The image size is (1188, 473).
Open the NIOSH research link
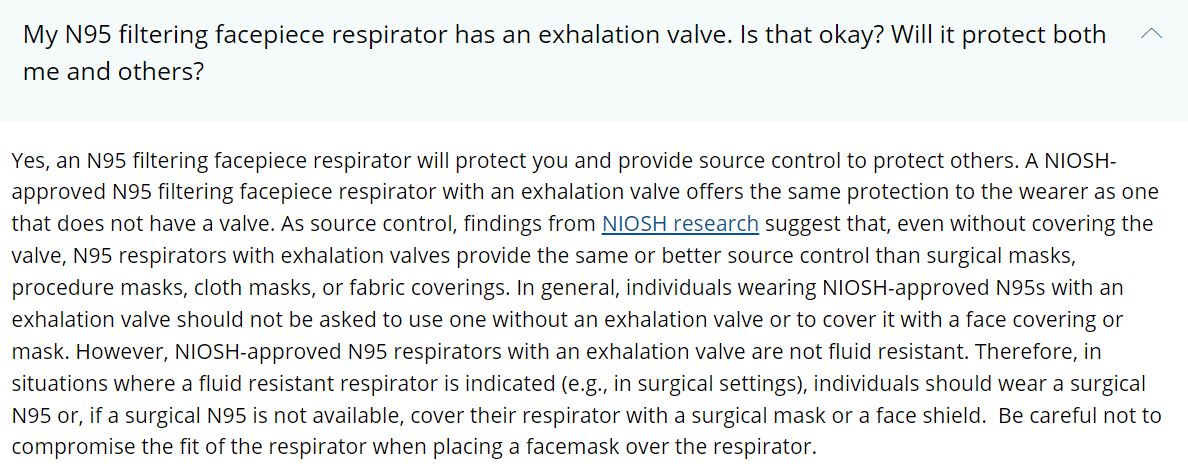[x=680, y=223]
